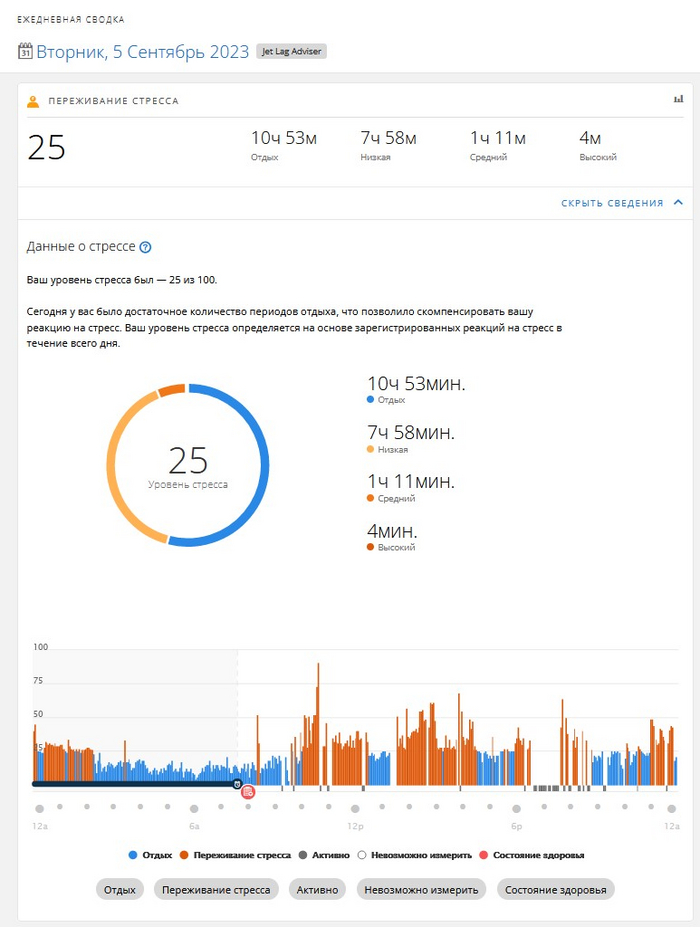Click the red health status marker on timeline

pyautogui.click(x=249, y=792)
